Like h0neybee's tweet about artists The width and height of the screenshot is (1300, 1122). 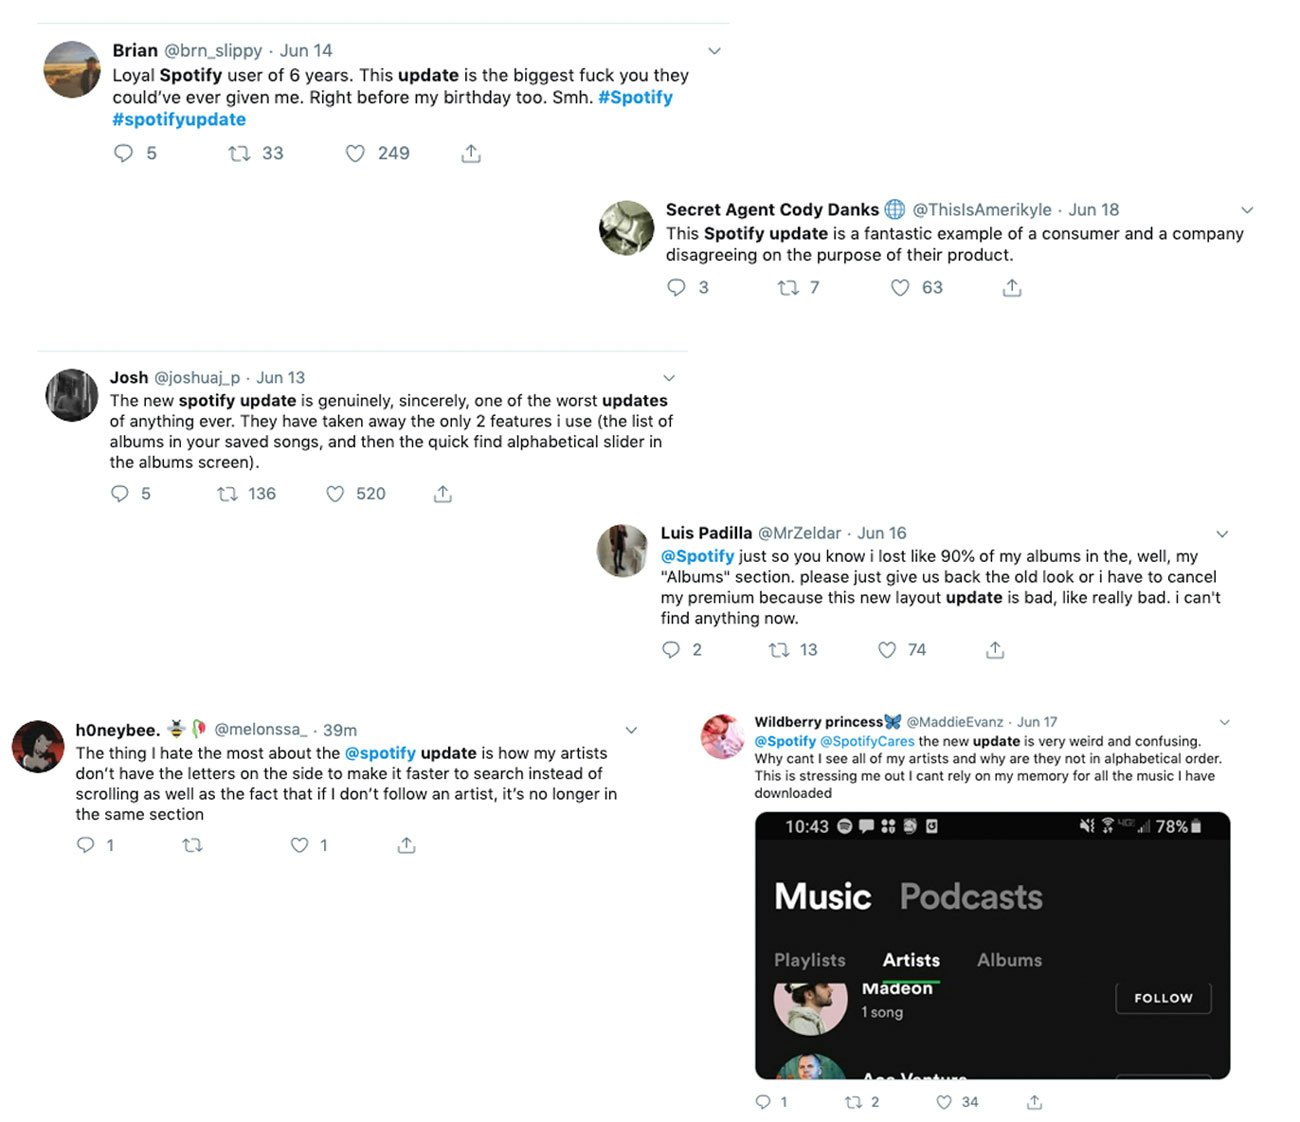(299, 846)
